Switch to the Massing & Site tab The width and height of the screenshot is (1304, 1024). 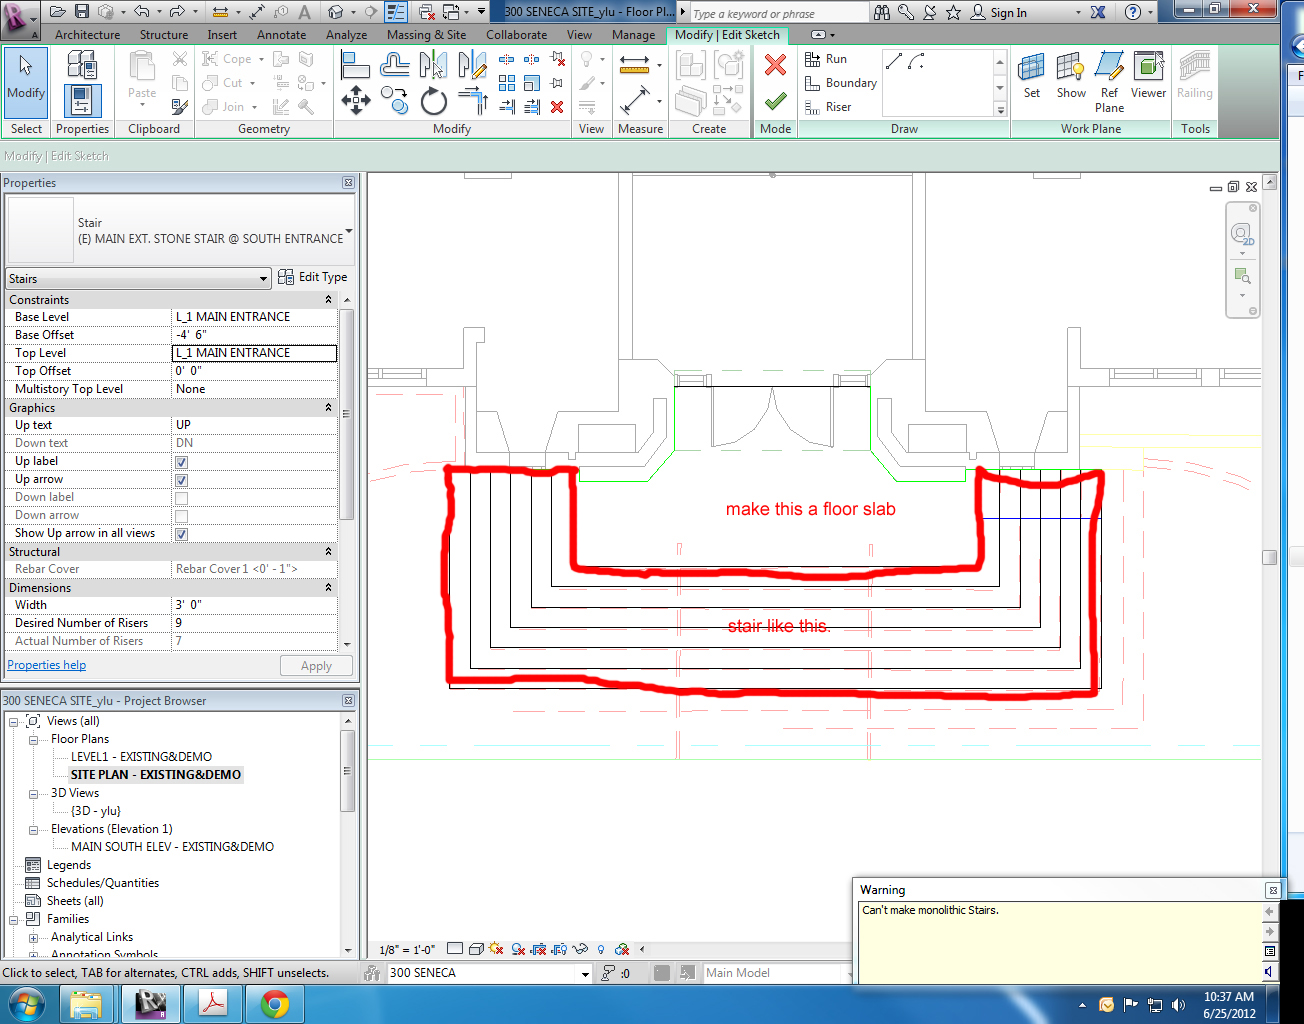(426, 35)
